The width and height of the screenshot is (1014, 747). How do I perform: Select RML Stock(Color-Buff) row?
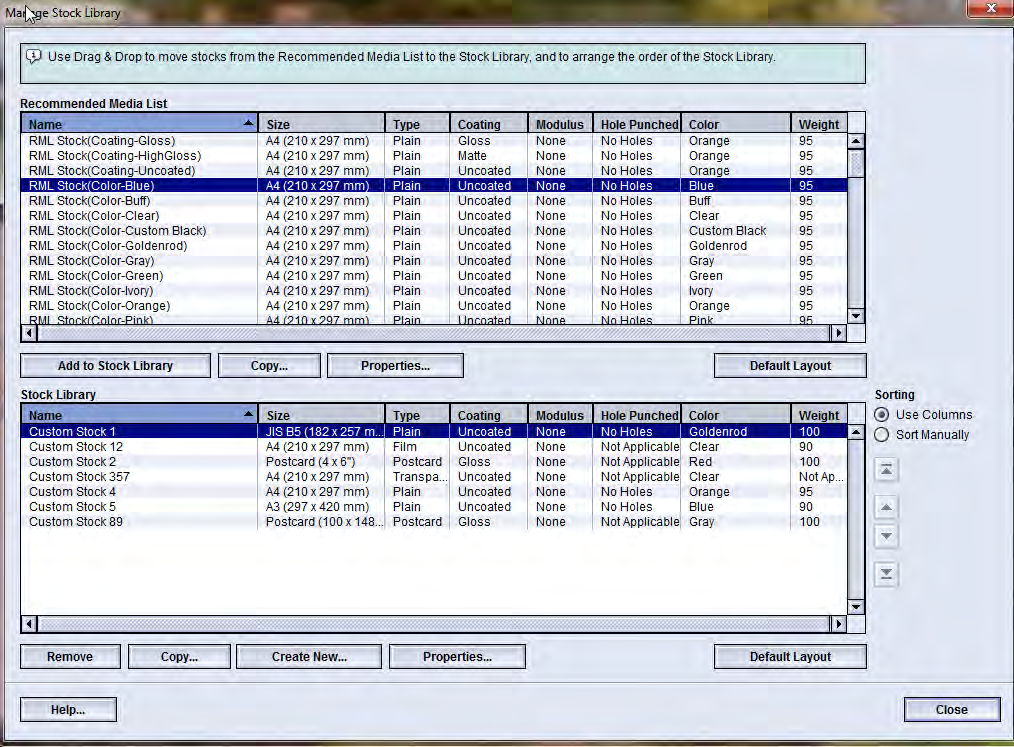coord(434,200)
